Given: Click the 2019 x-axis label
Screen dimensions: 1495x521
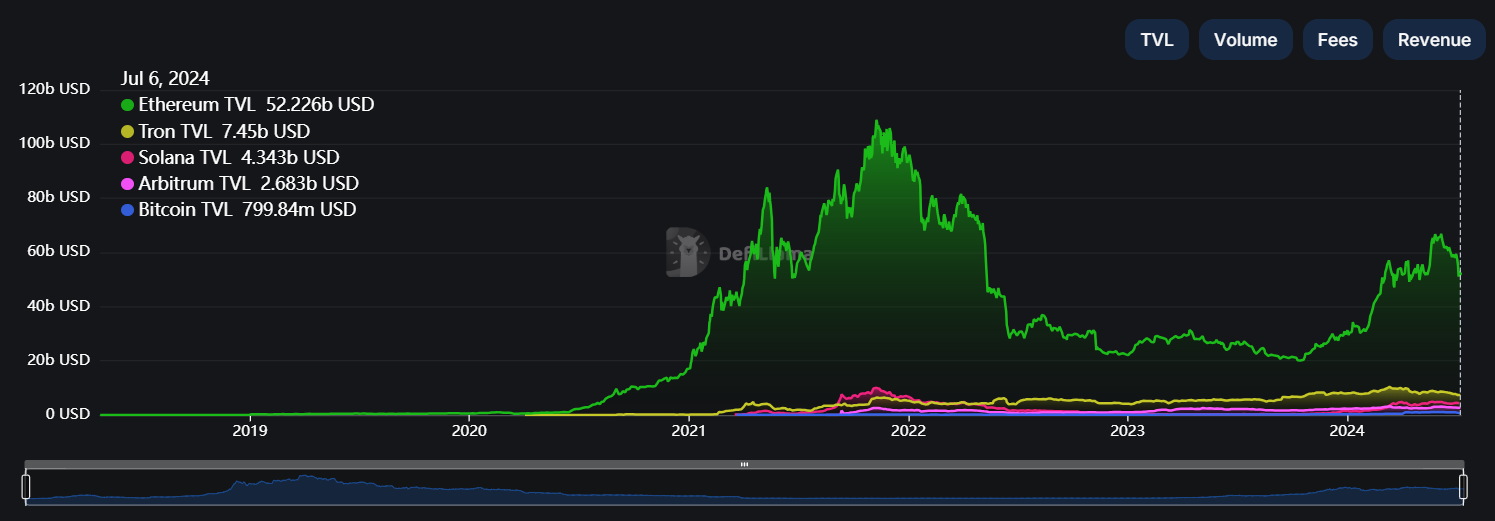Looking at the screenshot, I should coord(249,432).
